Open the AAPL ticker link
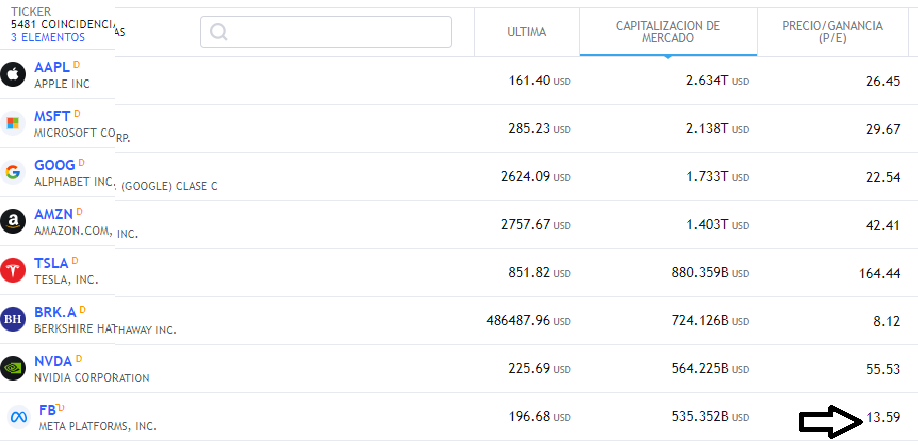The image size is (918, 445). pyautogui.click(x=52, y=67)
